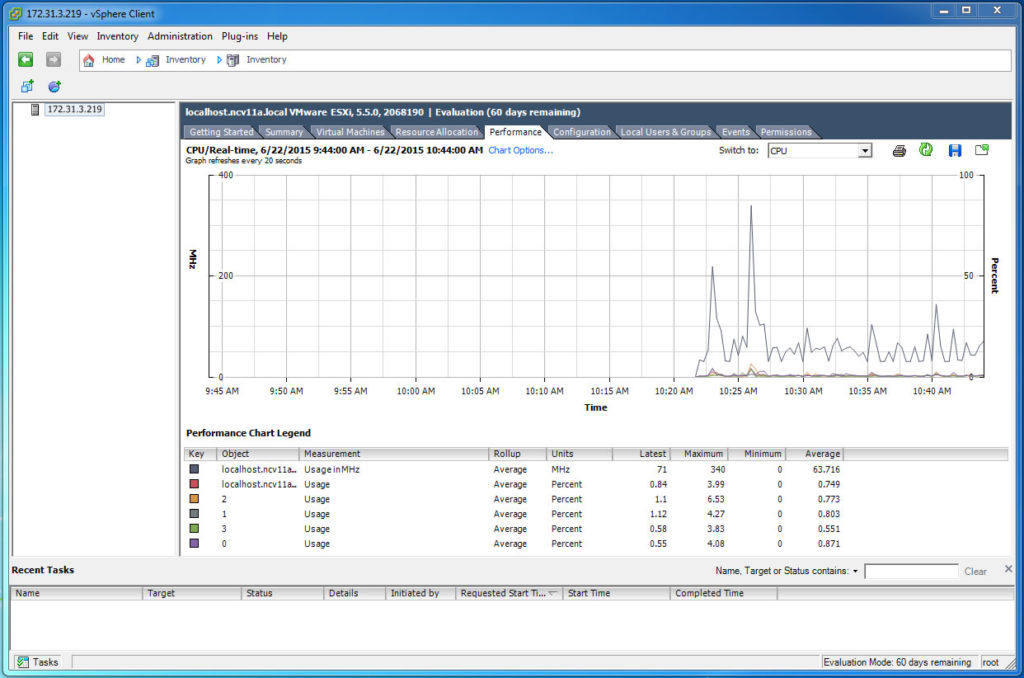The width and height of the screenshot is (1024, 678).
Task: Open Chart Options link
Action: [520, 150]
